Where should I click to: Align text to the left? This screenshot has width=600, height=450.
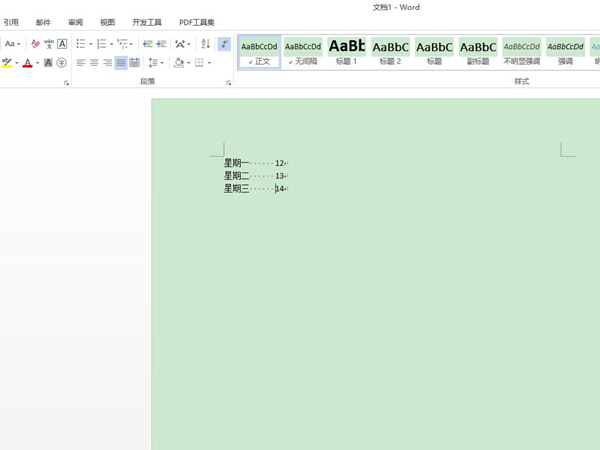[x=80, y=63]
